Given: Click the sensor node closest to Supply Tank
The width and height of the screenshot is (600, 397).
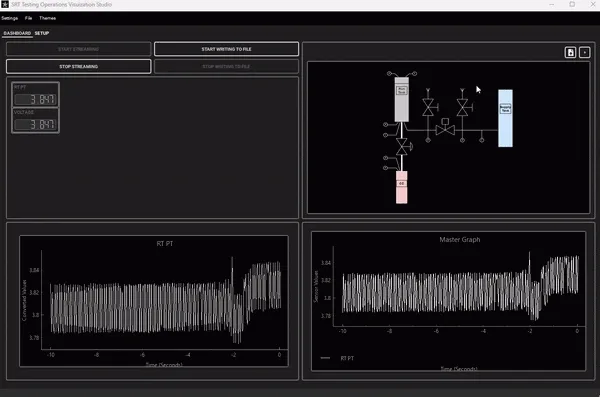Looking at the screenshot, I should pyautogui.click(x=482, y=140).
